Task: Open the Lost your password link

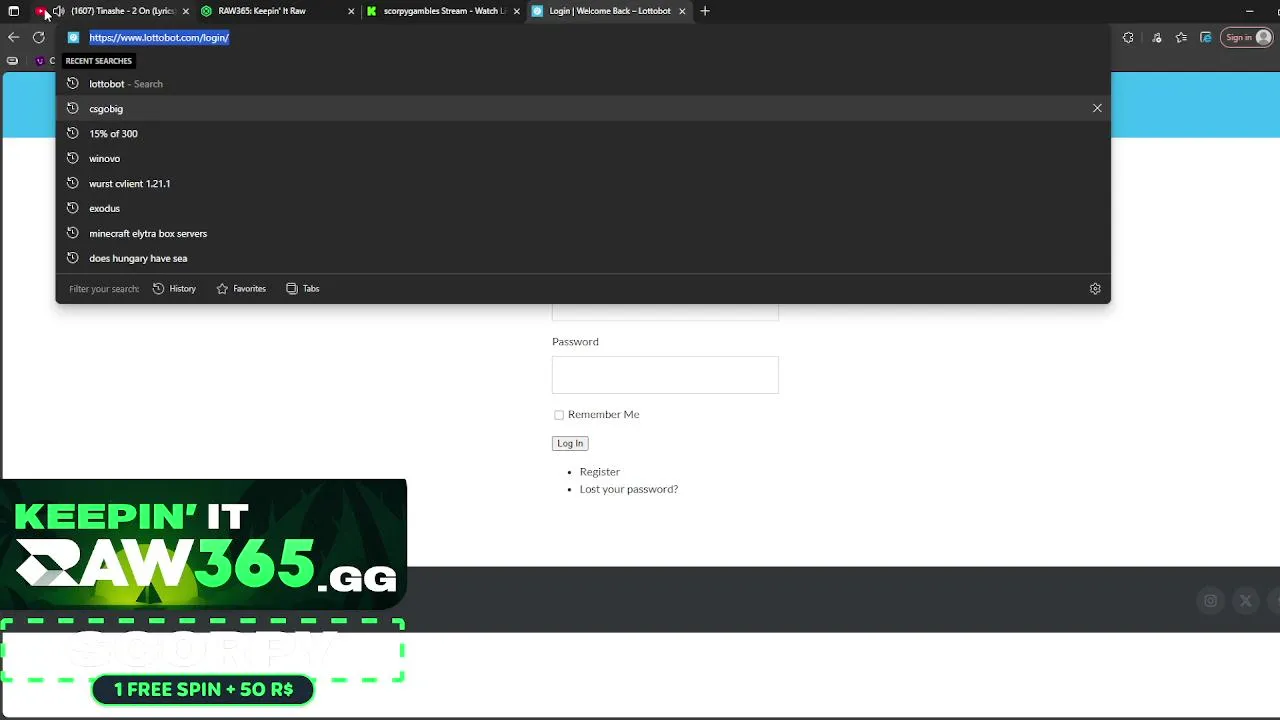Action: pos(629,489)
